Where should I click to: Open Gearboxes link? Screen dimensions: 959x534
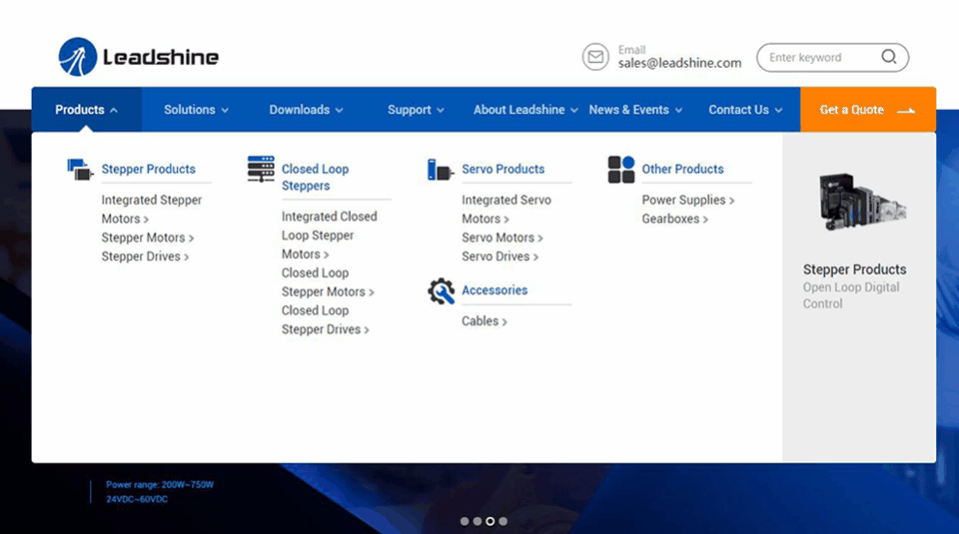675,219
